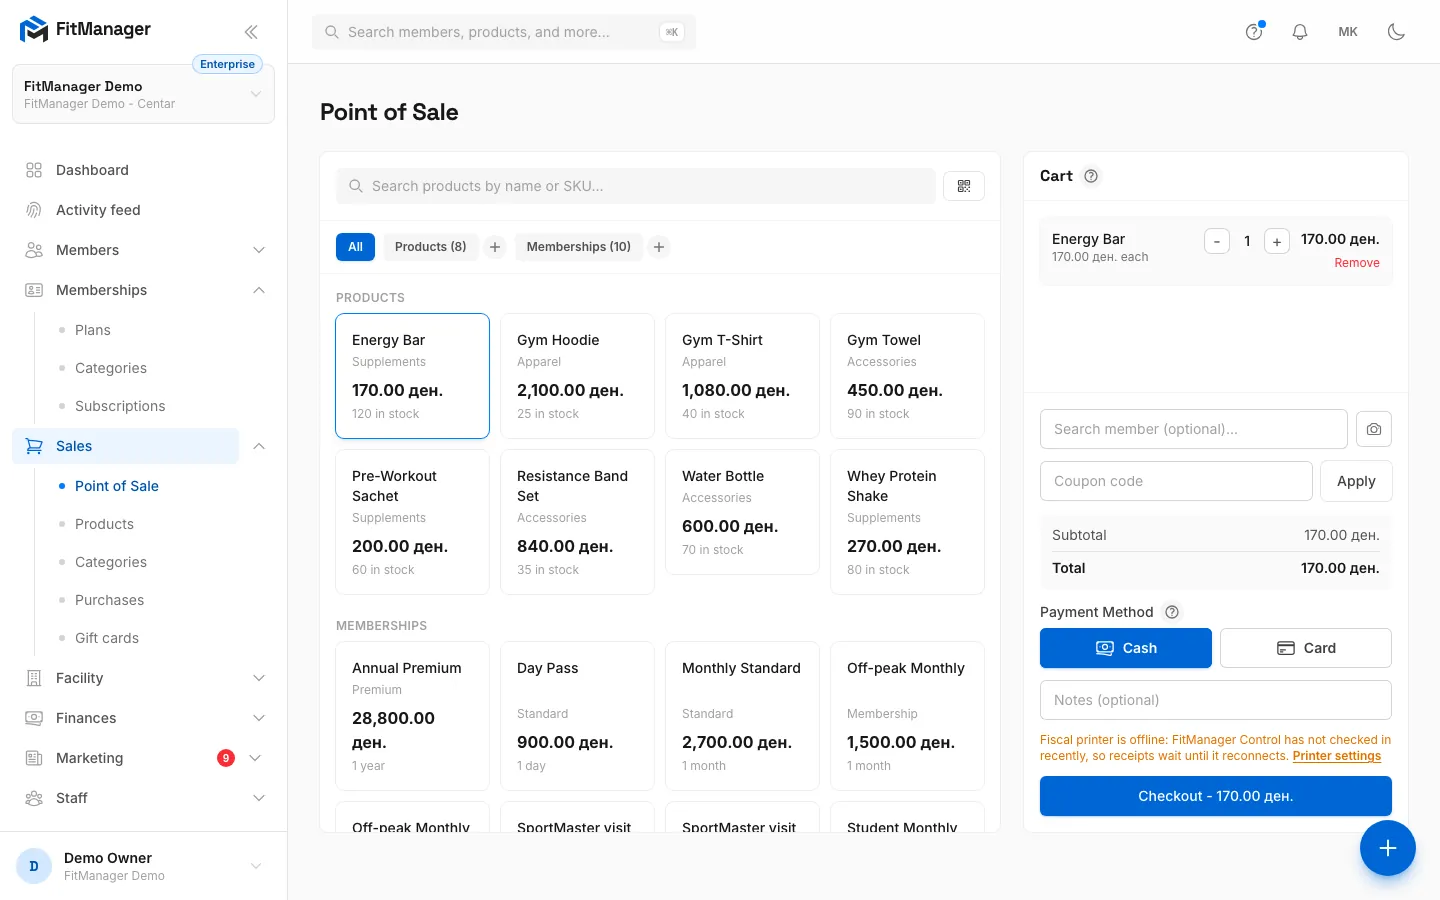The height and width of the screenshot is (900, 1440).
Task: Open Purchases under Sales
Action: click(109, 600)
